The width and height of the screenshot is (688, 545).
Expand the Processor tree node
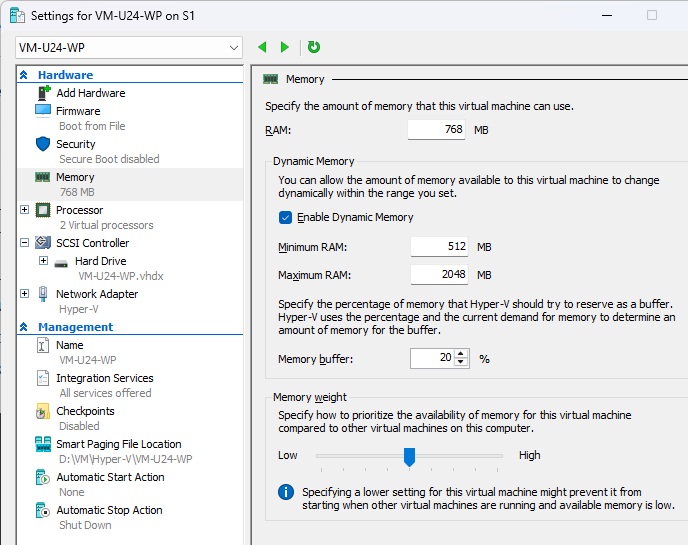25,210
